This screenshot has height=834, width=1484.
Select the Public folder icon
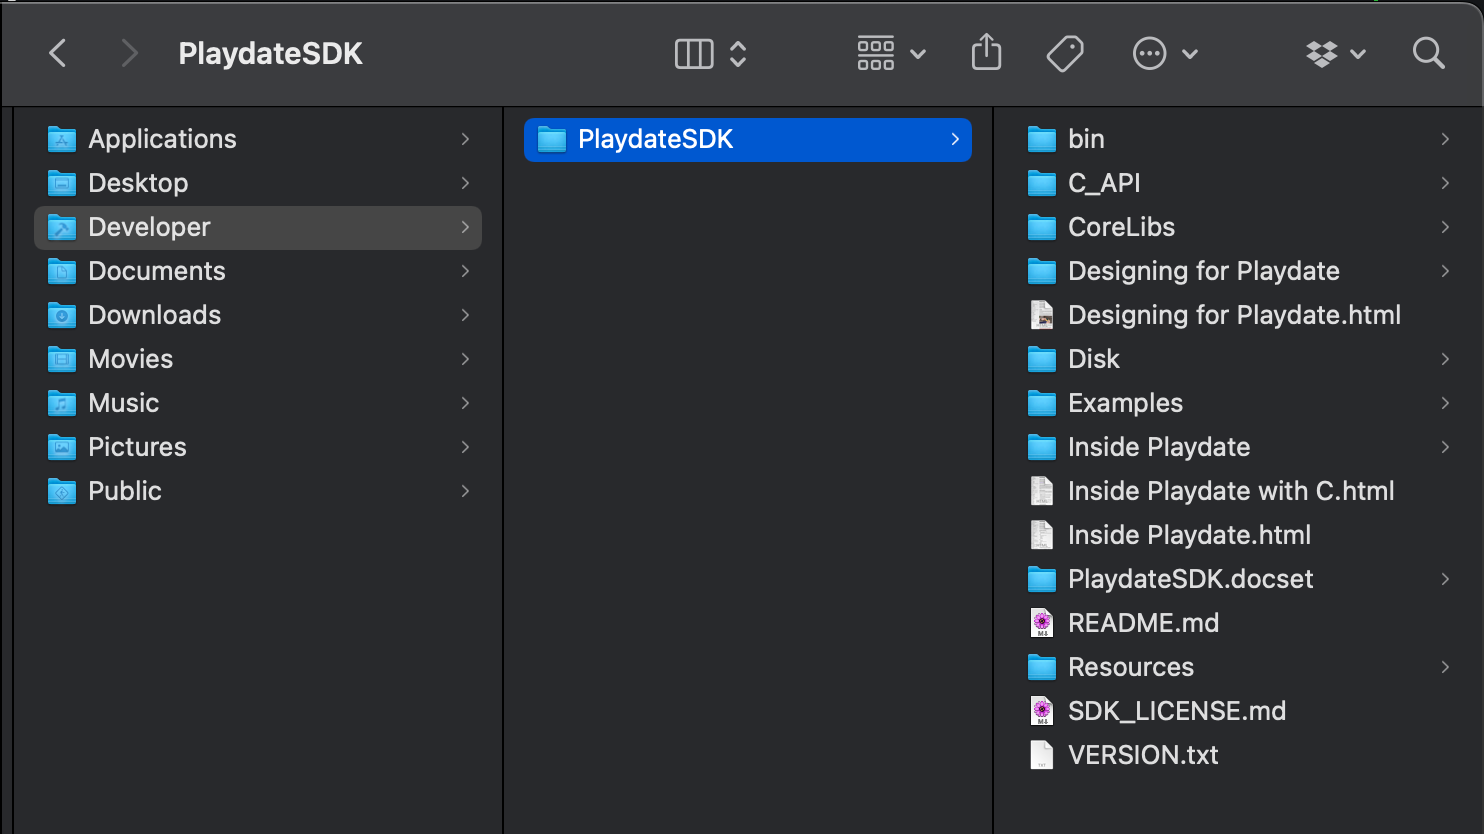pyautogui.click(x=62, y=491)
